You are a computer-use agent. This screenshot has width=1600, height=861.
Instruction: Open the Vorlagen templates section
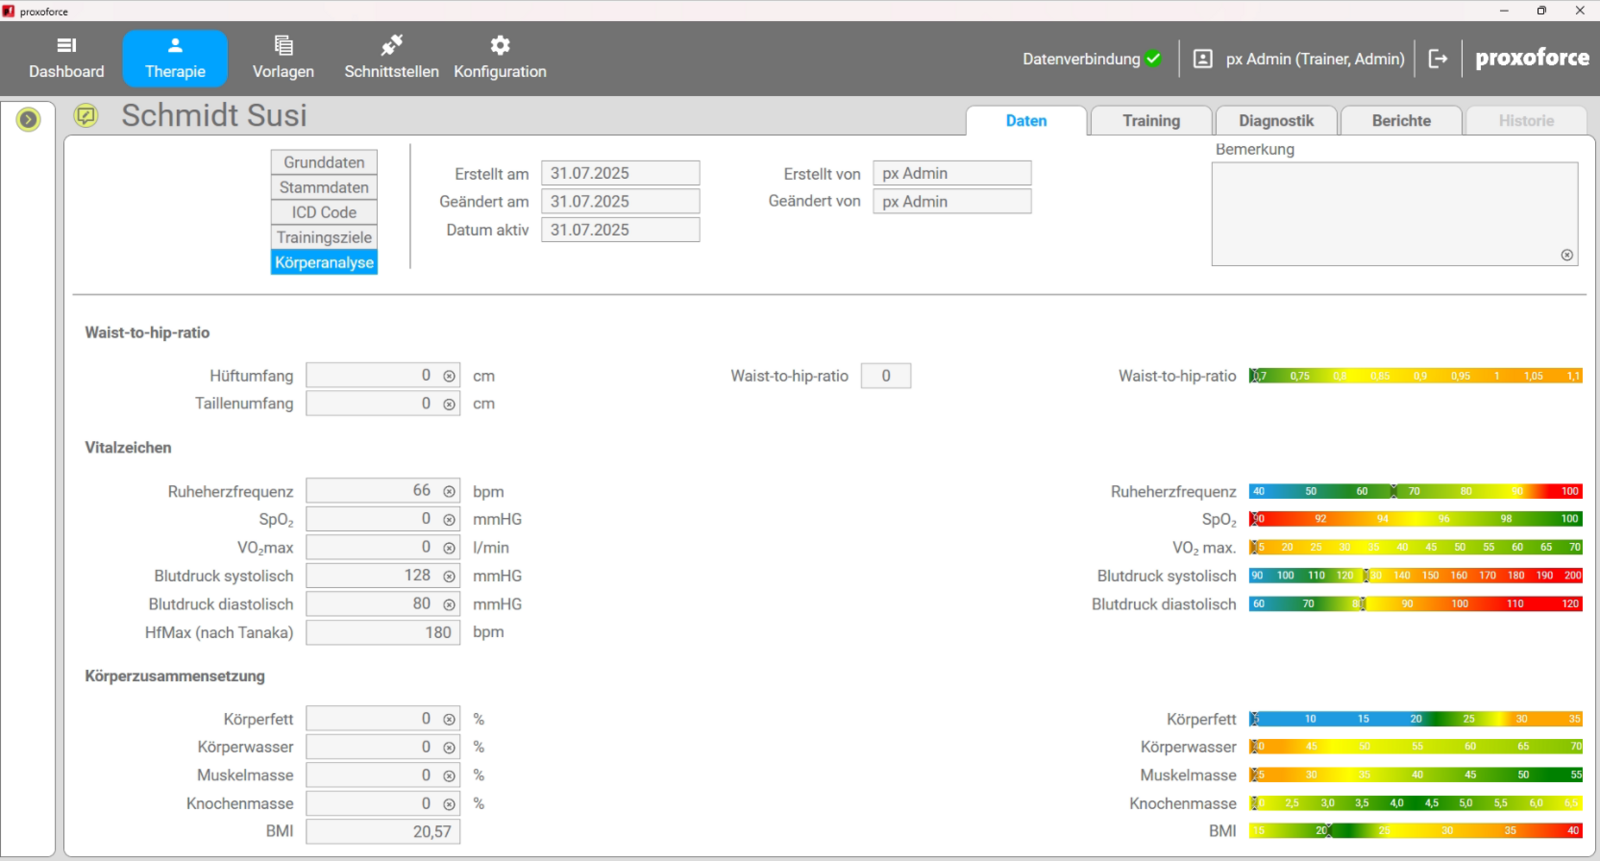283,58
